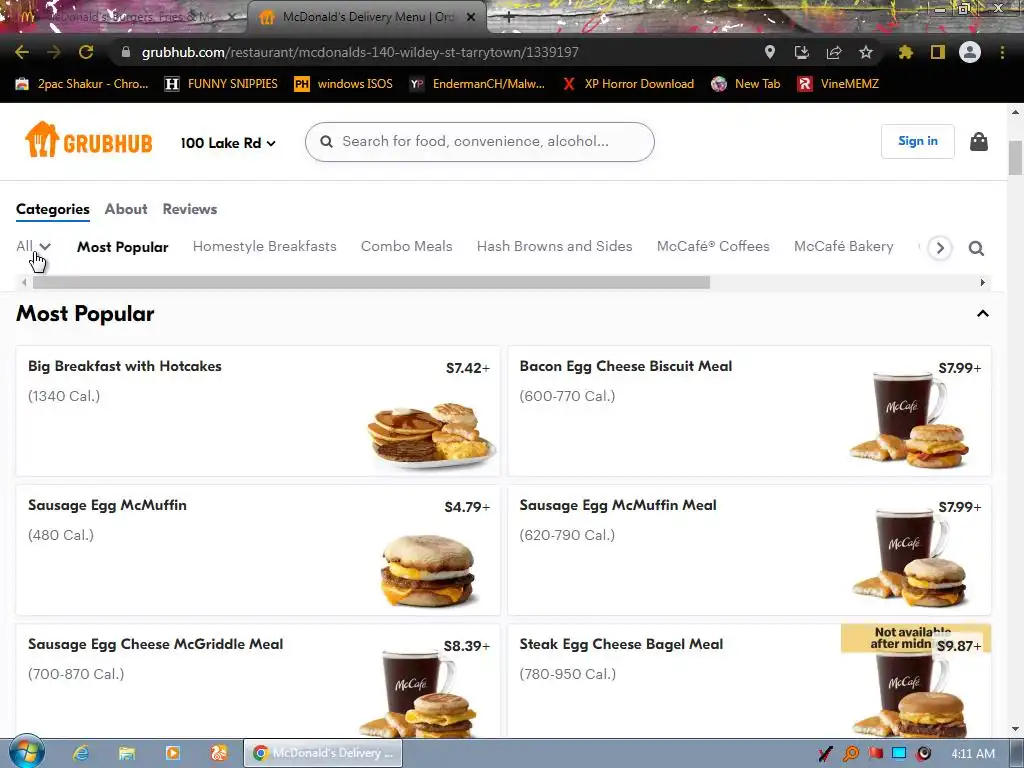Switch to the About tab
This screenshot has height=768, width=1024.
[126, 209]
